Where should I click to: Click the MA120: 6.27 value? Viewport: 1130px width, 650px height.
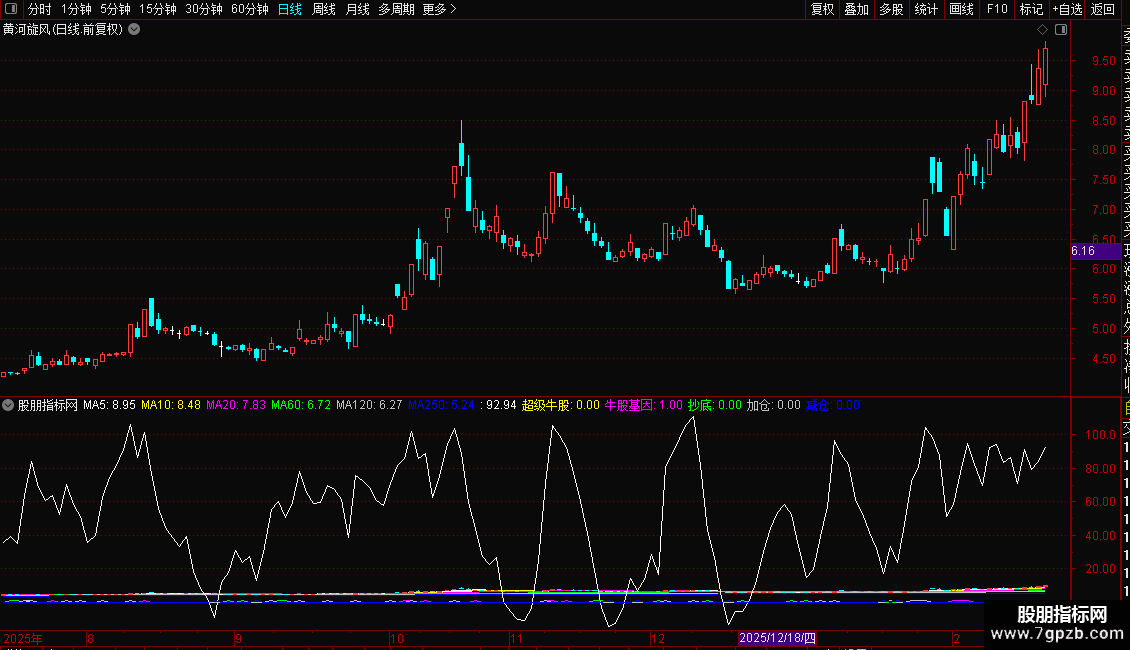point(369,405)
